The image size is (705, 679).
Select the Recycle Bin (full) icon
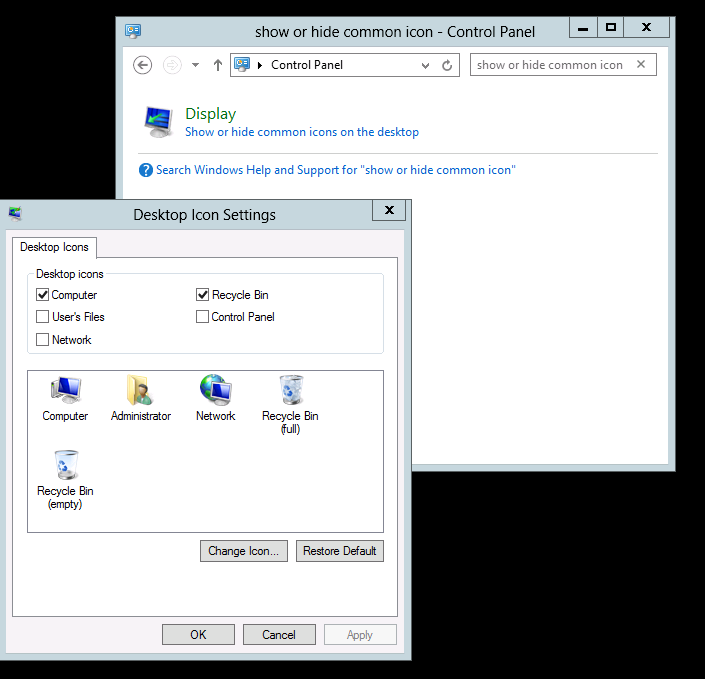pos(290,389)
